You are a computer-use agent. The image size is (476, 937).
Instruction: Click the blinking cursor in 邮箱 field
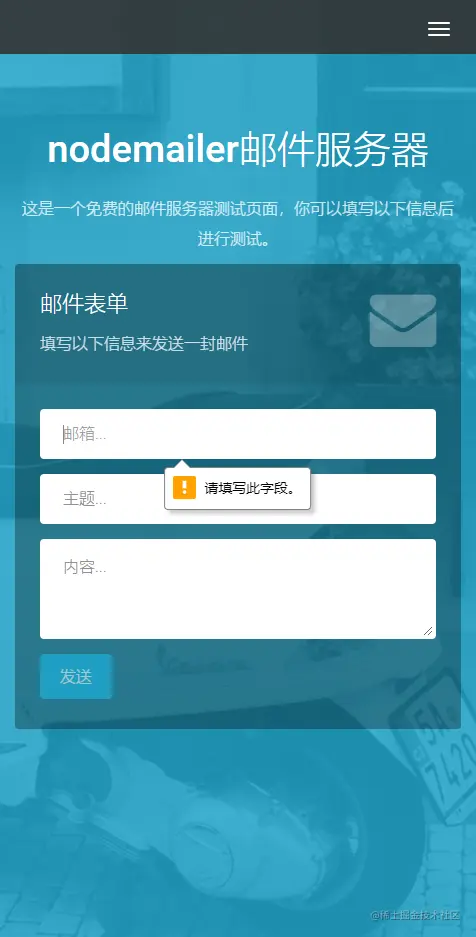point(63,434)
